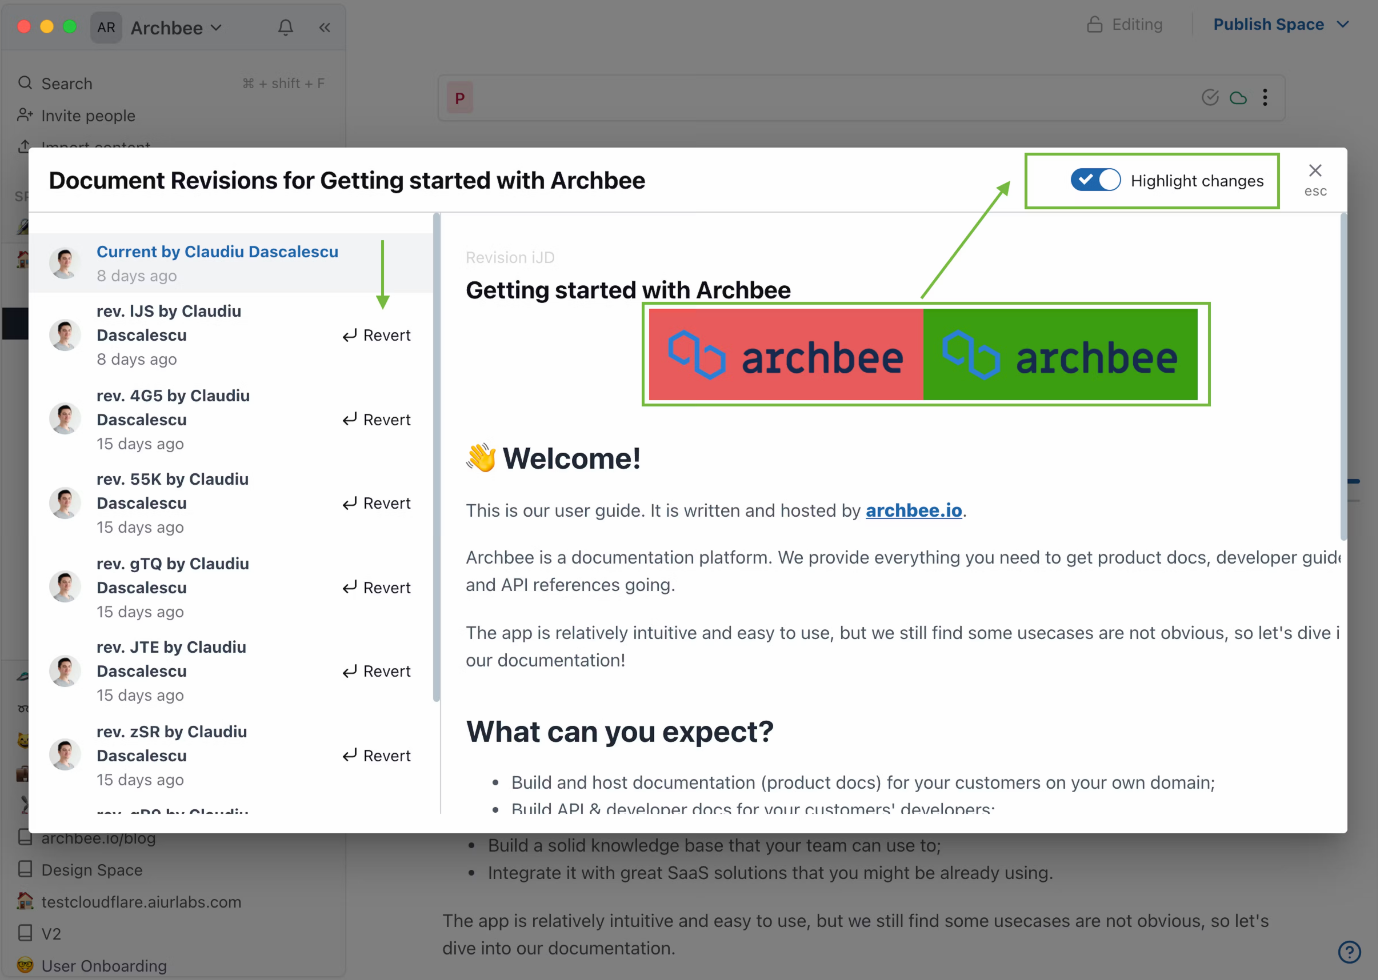Click the checkmark status icon

coord(1209,97)
